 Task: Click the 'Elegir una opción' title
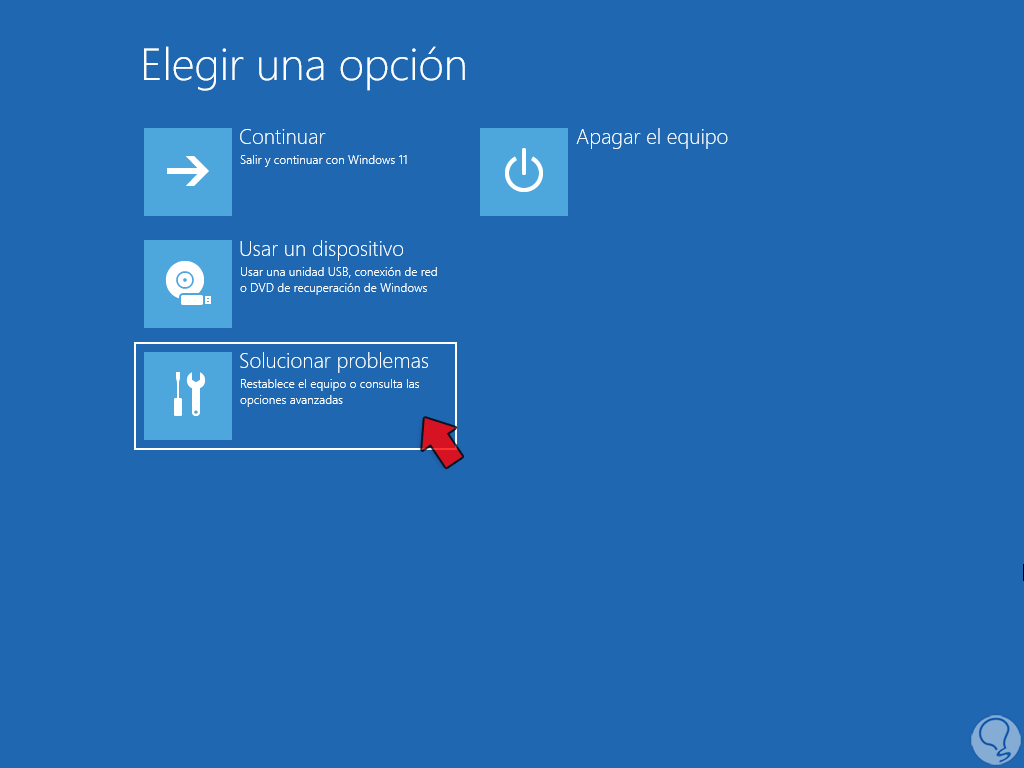click(304, 66)
